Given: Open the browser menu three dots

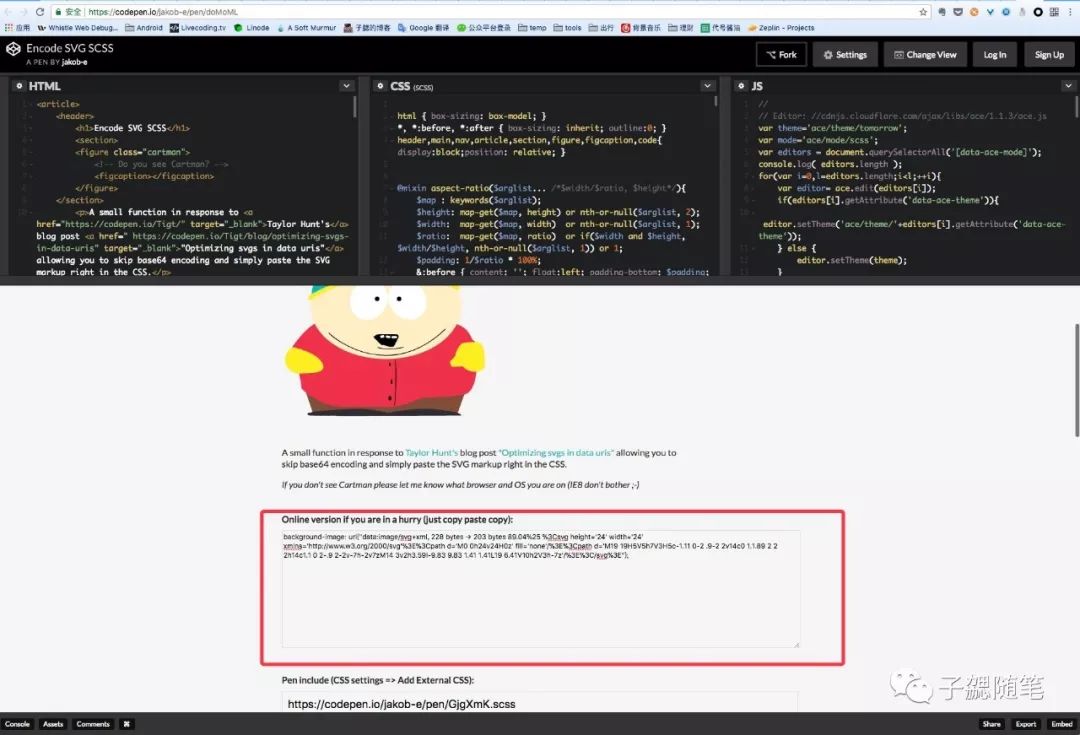Looking at the screenshot, I should pos(1070,12).
